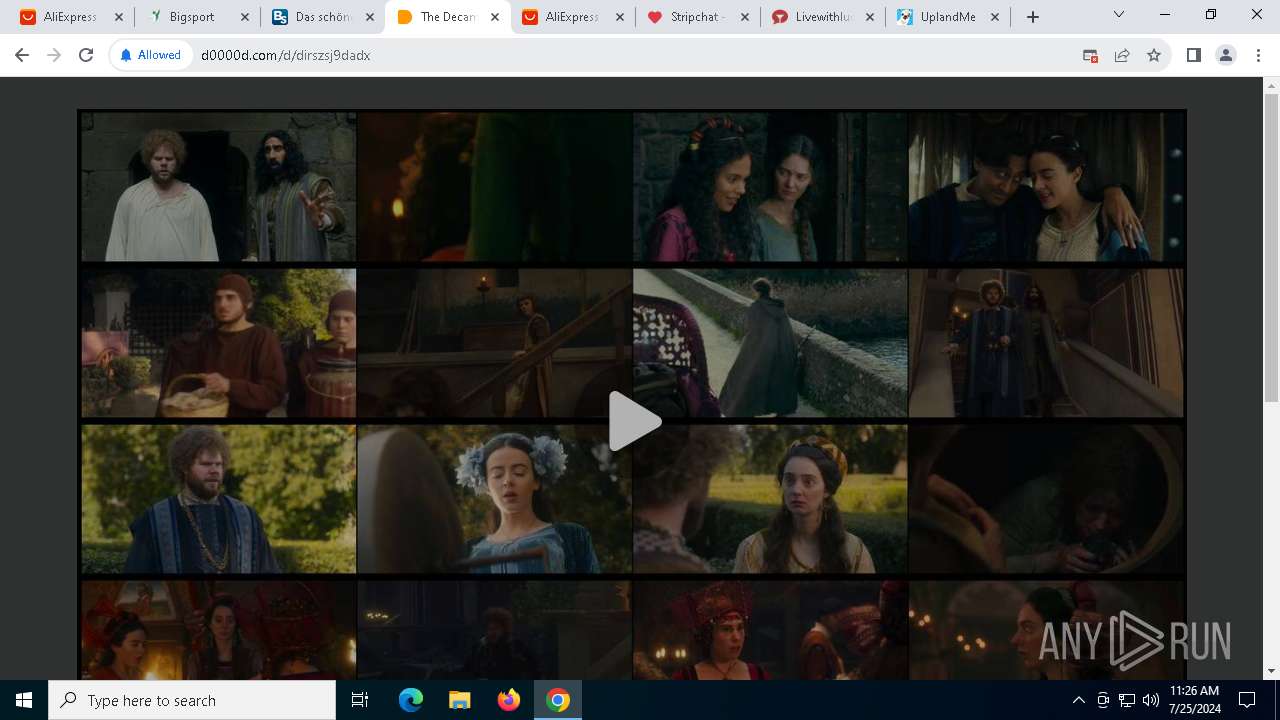Open the clock showing 11:26 AM

1194,700
